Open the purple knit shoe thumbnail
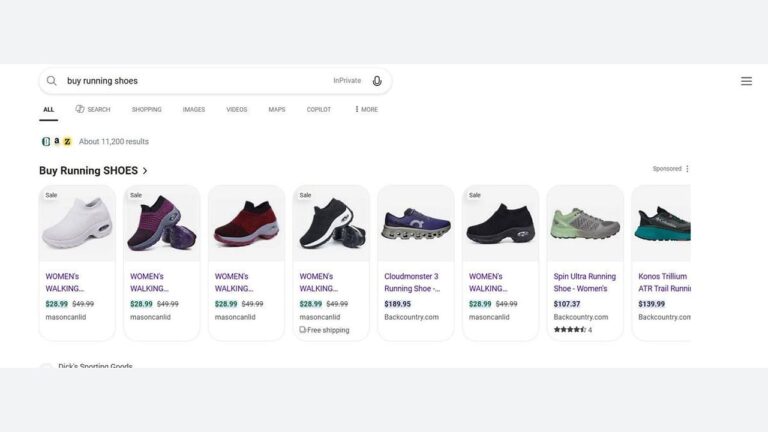Image resolution: width=768 pixels, height=432 pixels. pos(162,223)
